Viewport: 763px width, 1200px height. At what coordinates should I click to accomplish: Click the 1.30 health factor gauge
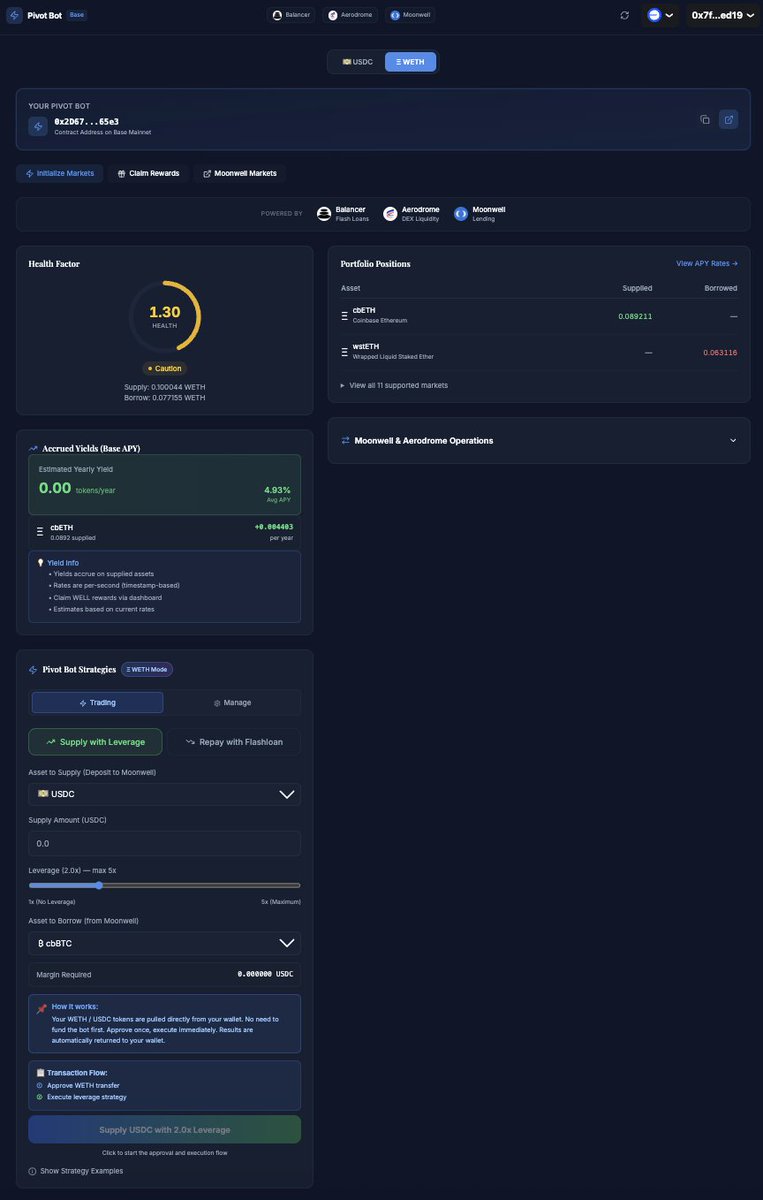(x=165, y=316)
